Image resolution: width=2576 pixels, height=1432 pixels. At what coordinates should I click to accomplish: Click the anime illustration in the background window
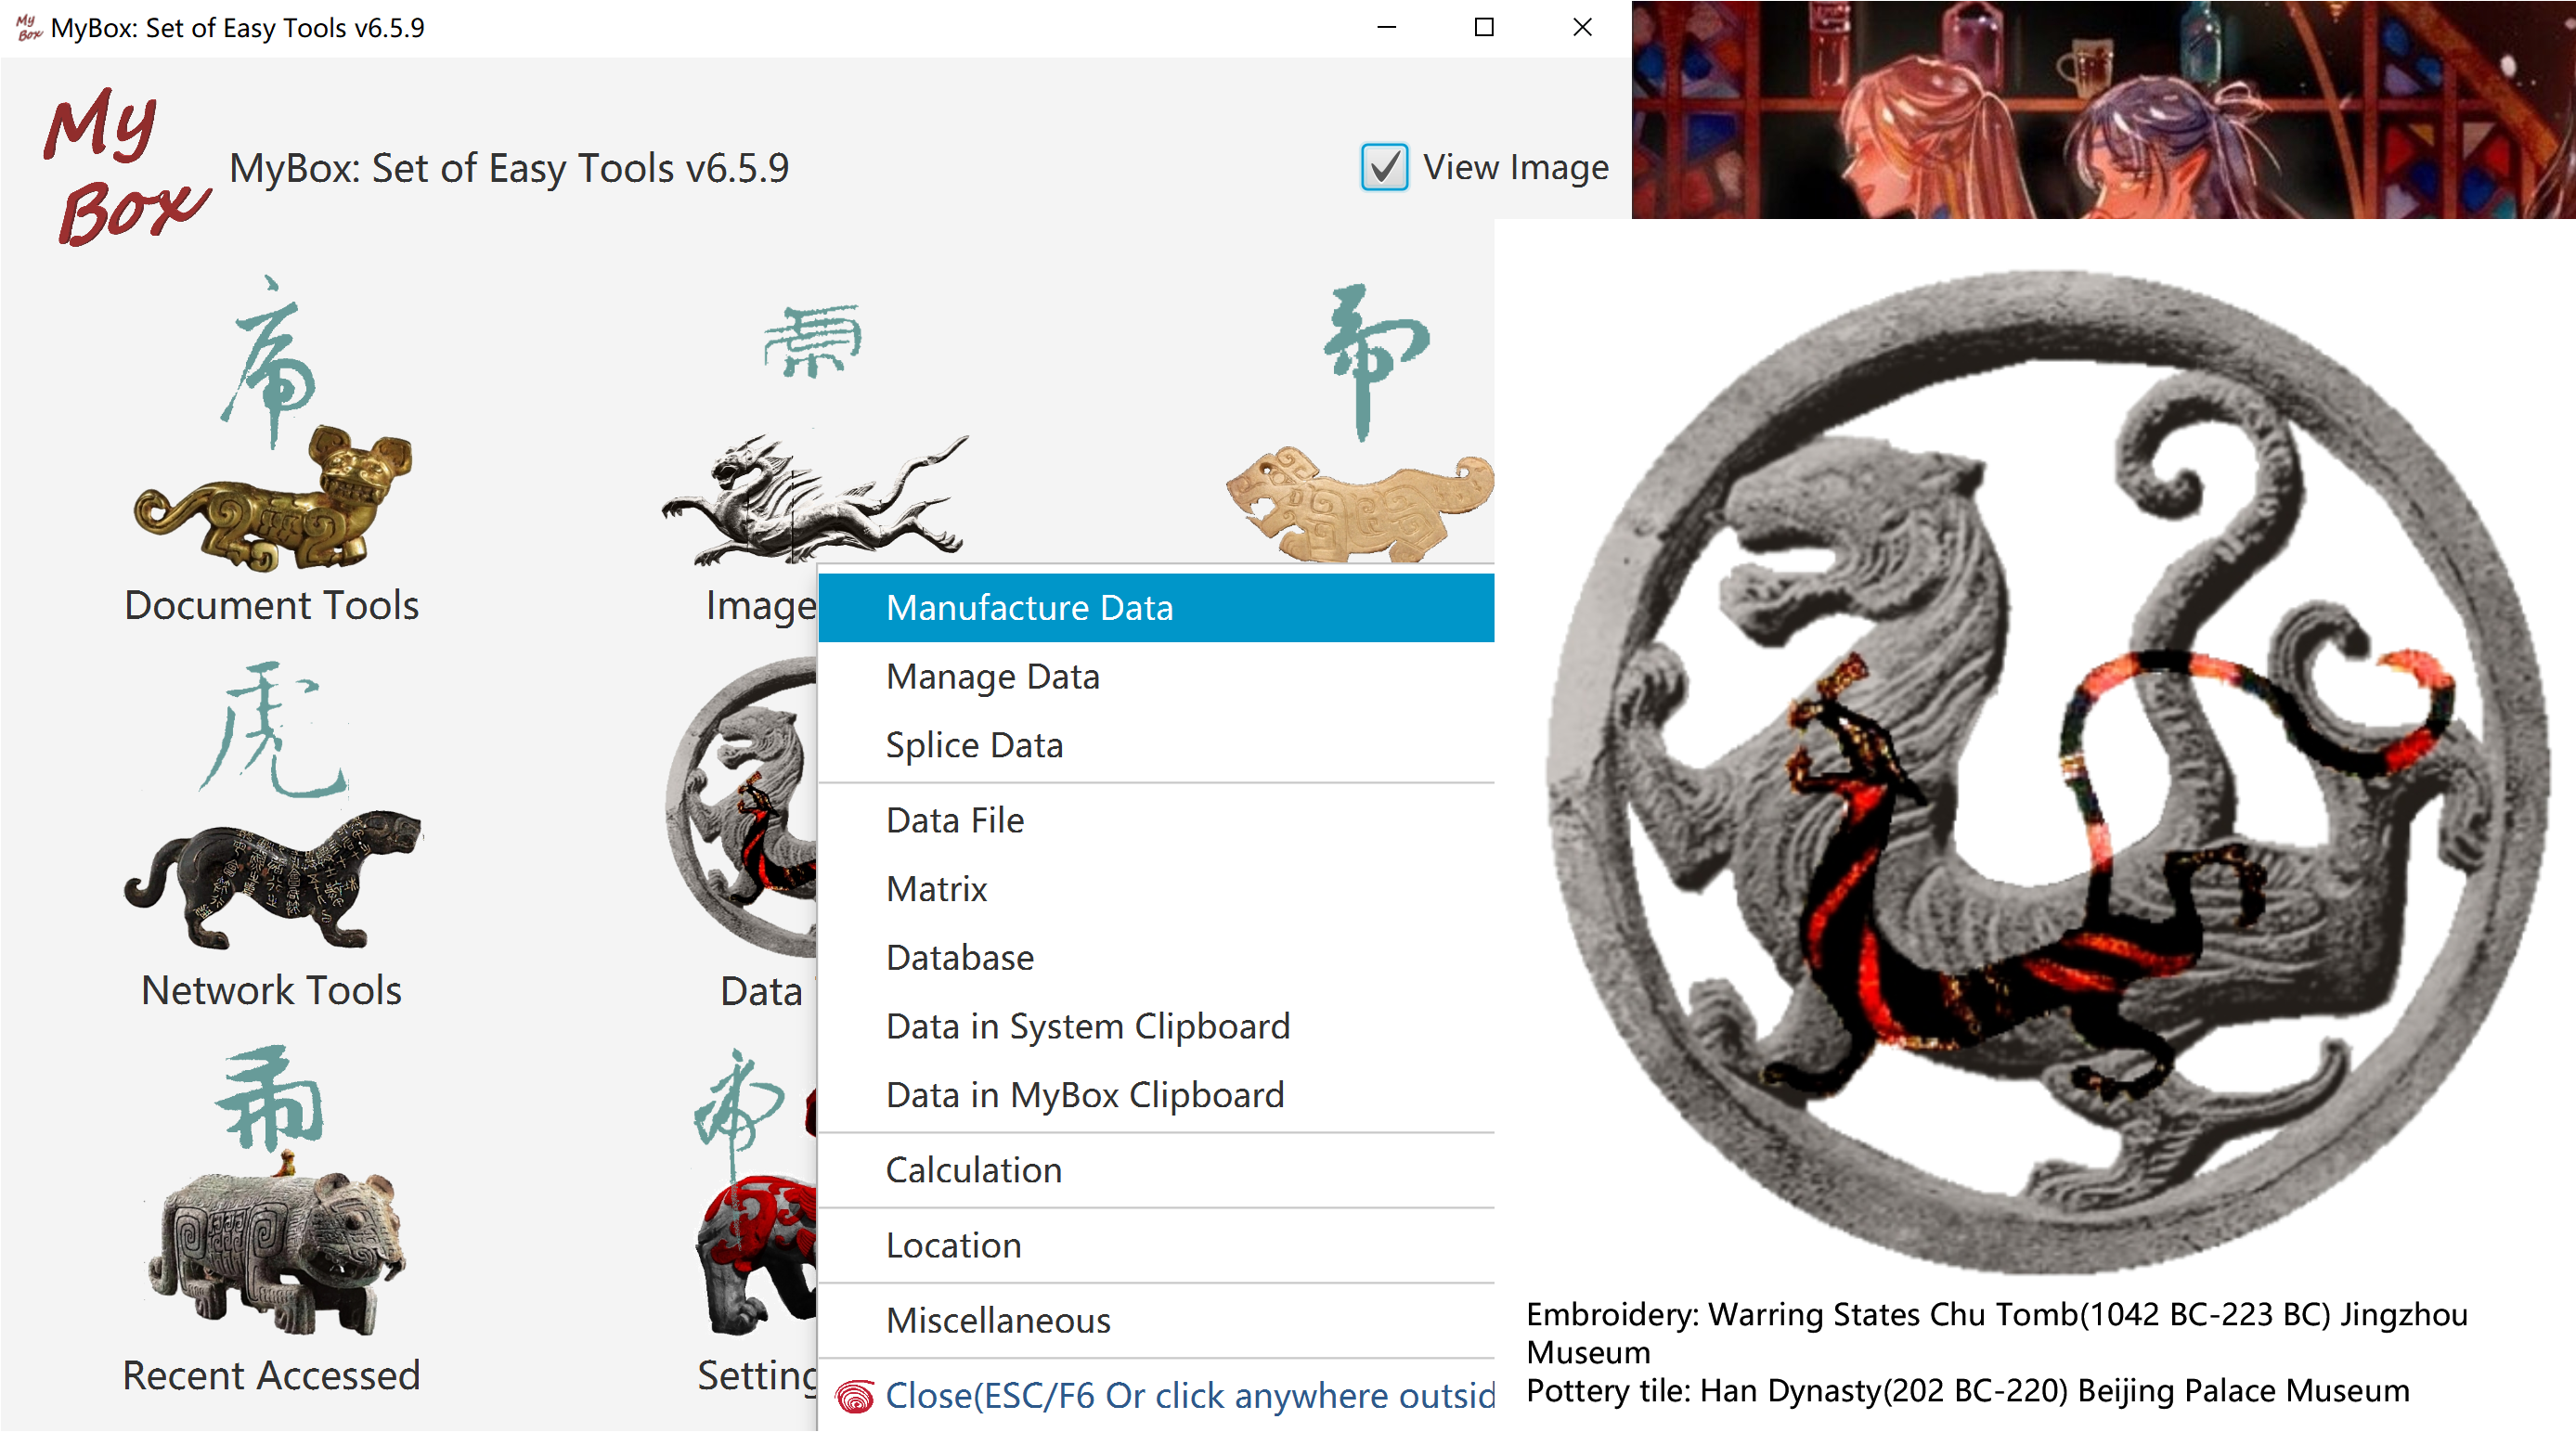(2104, 110)
